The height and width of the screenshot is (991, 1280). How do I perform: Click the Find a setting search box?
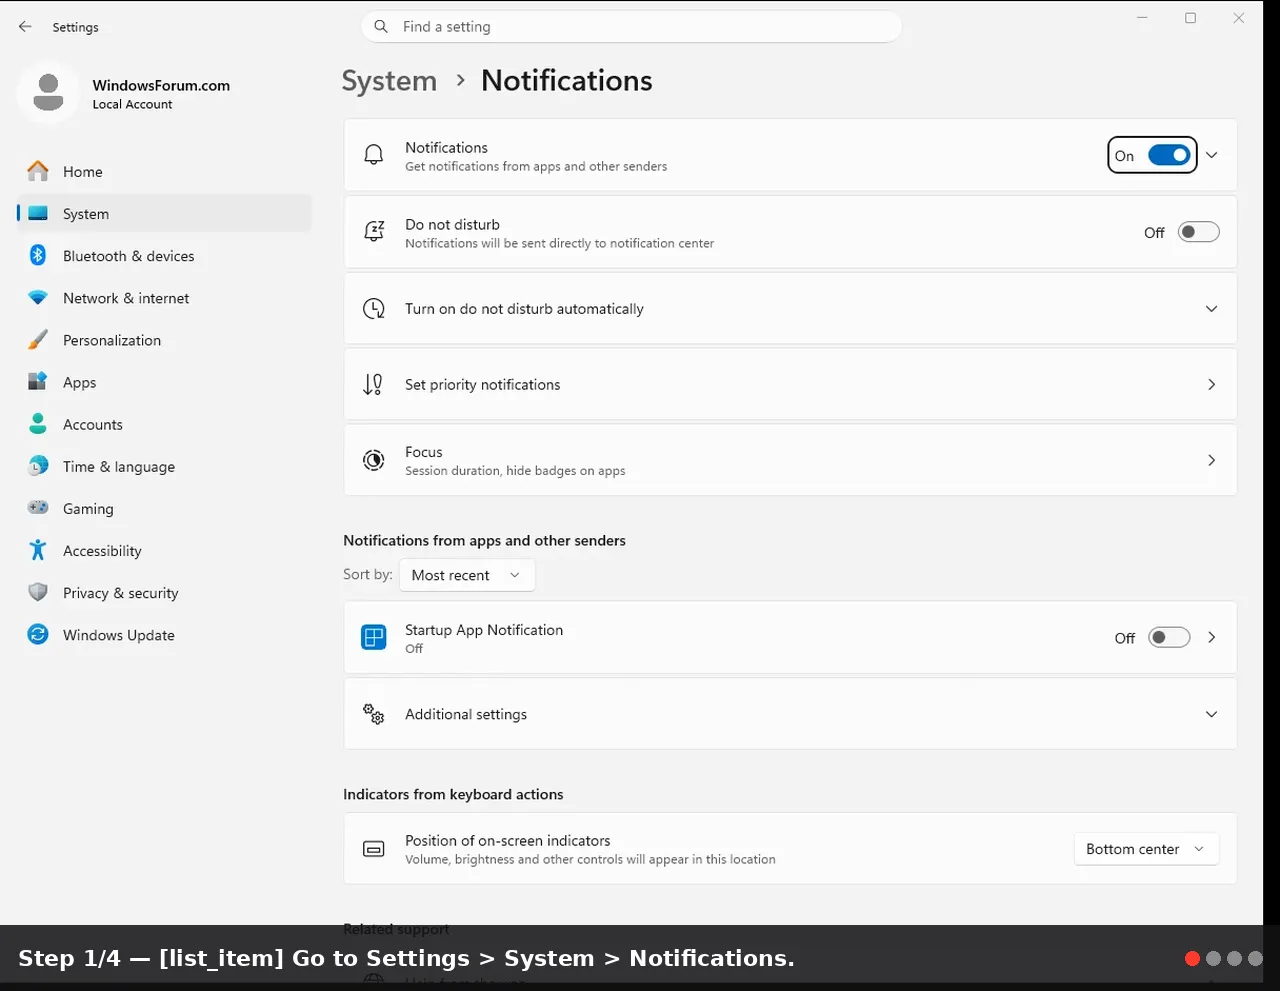(631, 27)
